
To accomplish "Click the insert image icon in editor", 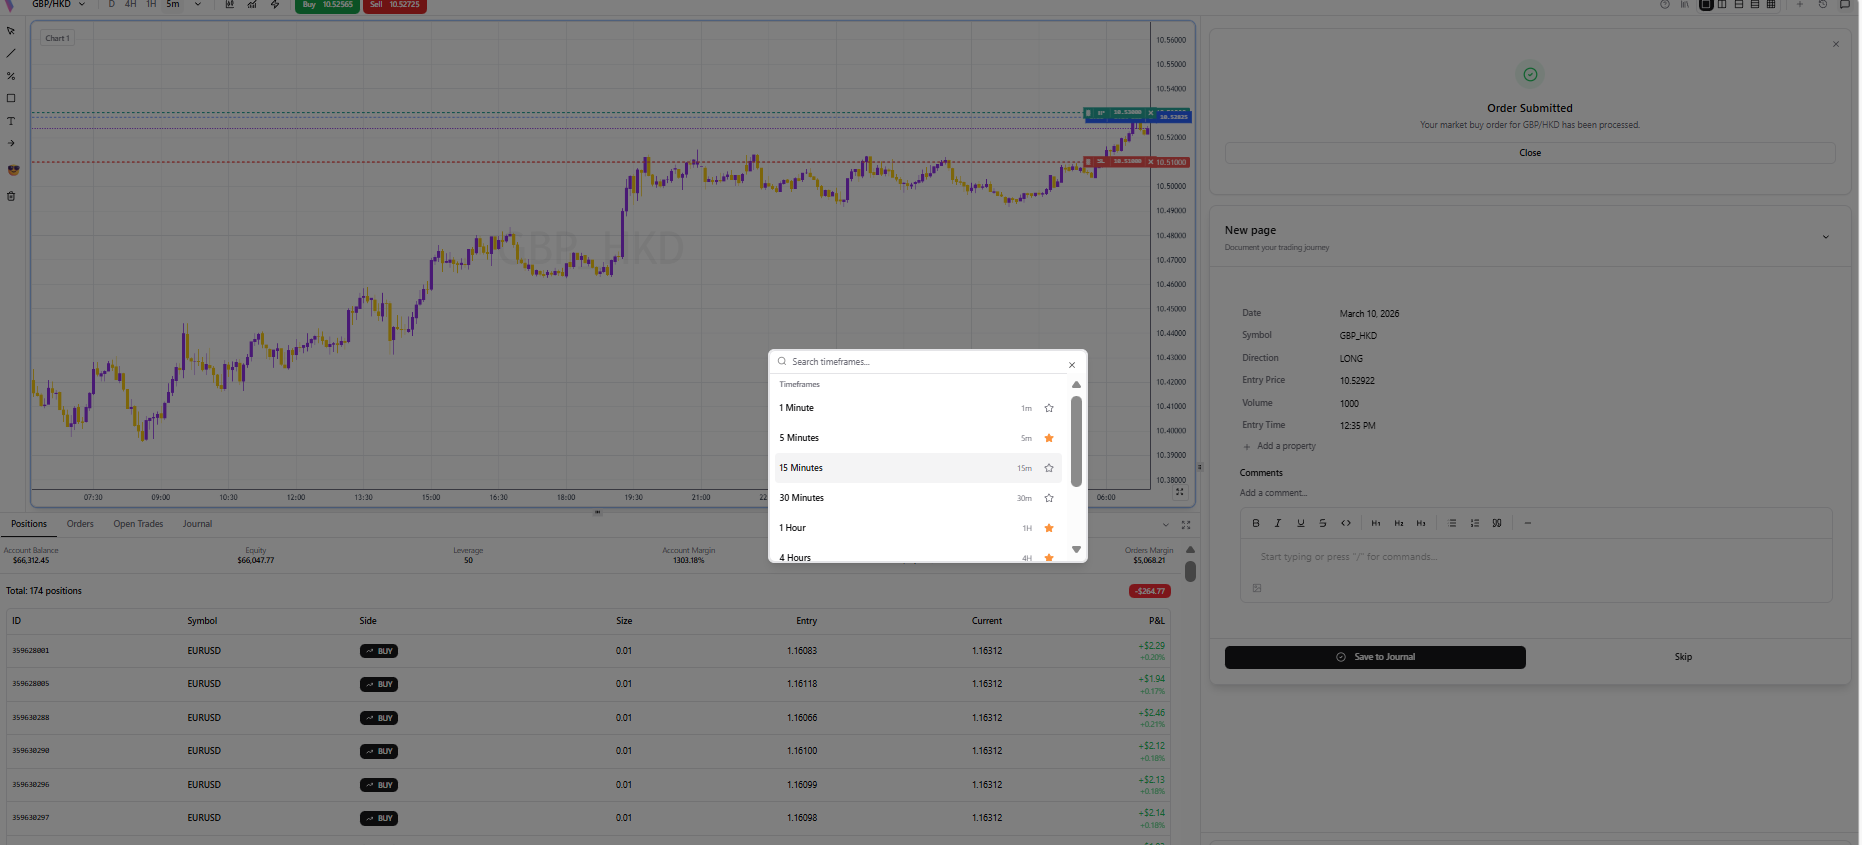I will pyautogui.click(x=1257, y=588).
